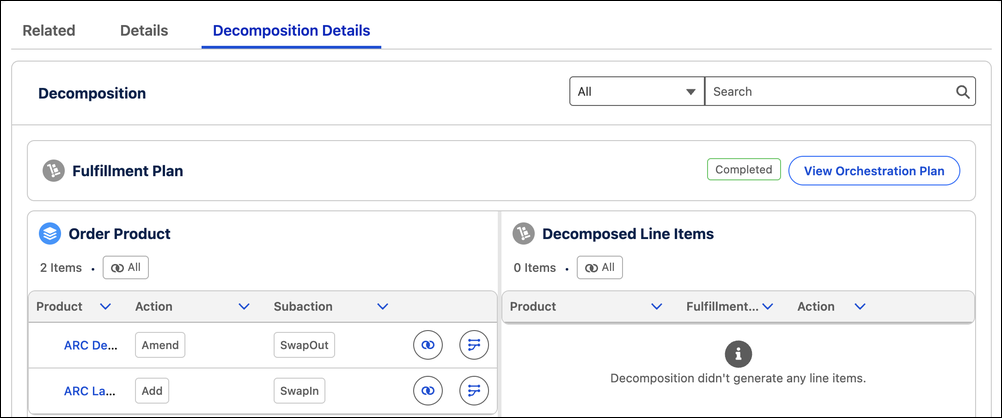Screen dimensions: 1002x418
Task: Open the ARC La... product link
Action: coord(90,391)
